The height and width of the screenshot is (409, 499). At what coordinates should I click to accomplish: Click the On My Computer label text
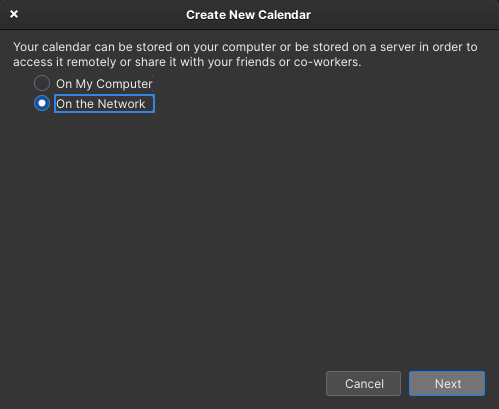(104, 84)
